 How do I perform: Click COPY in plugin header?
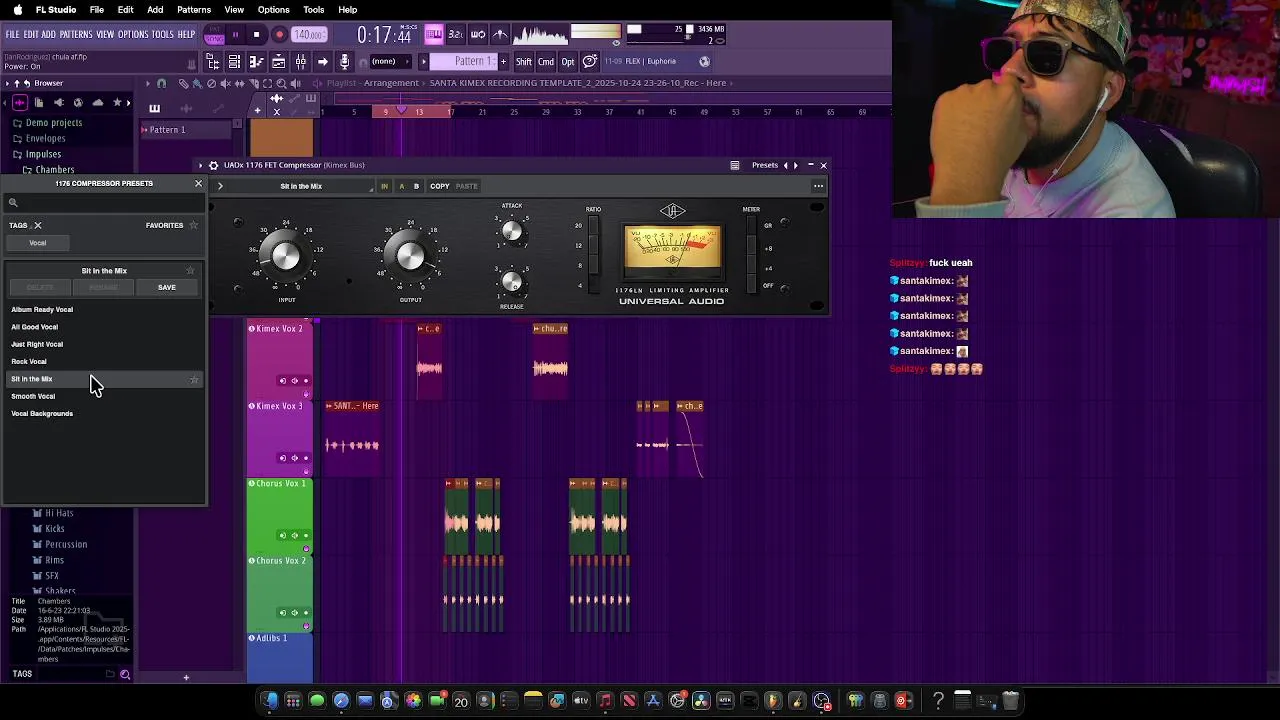(440, 186)
